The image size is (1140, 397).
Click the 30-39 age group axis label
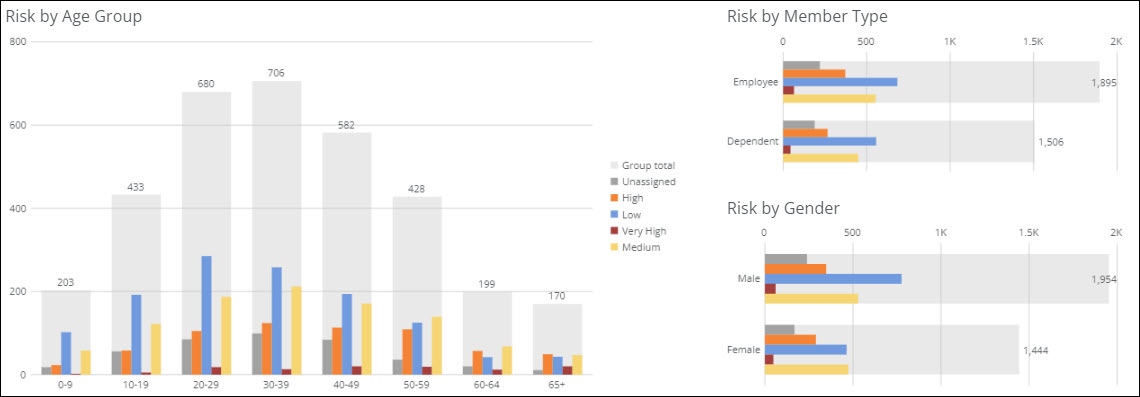click(x=276, y=385)
